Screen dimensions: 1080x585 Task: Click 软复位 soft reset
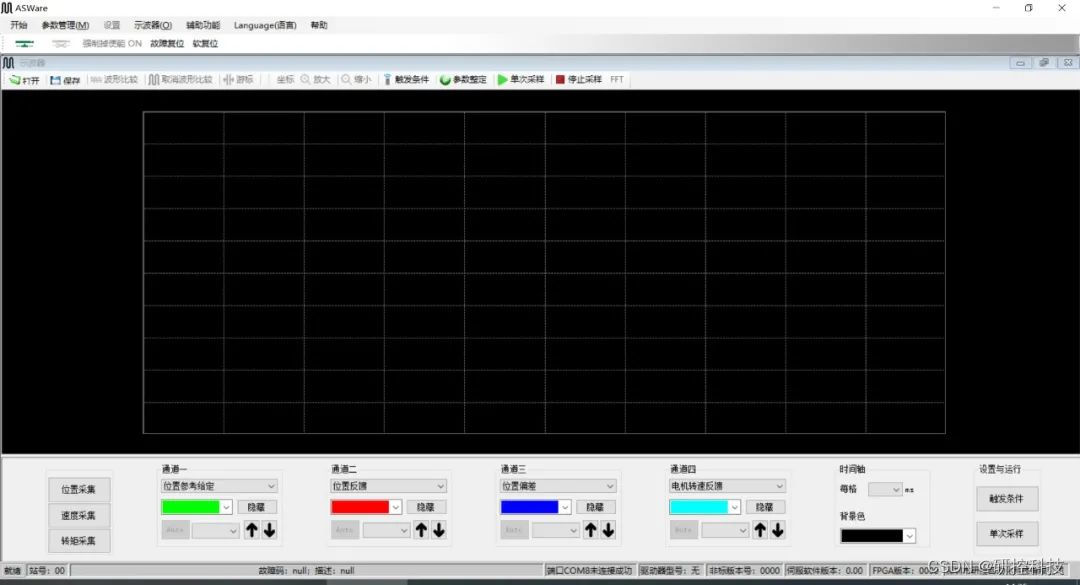pos(205,43)
